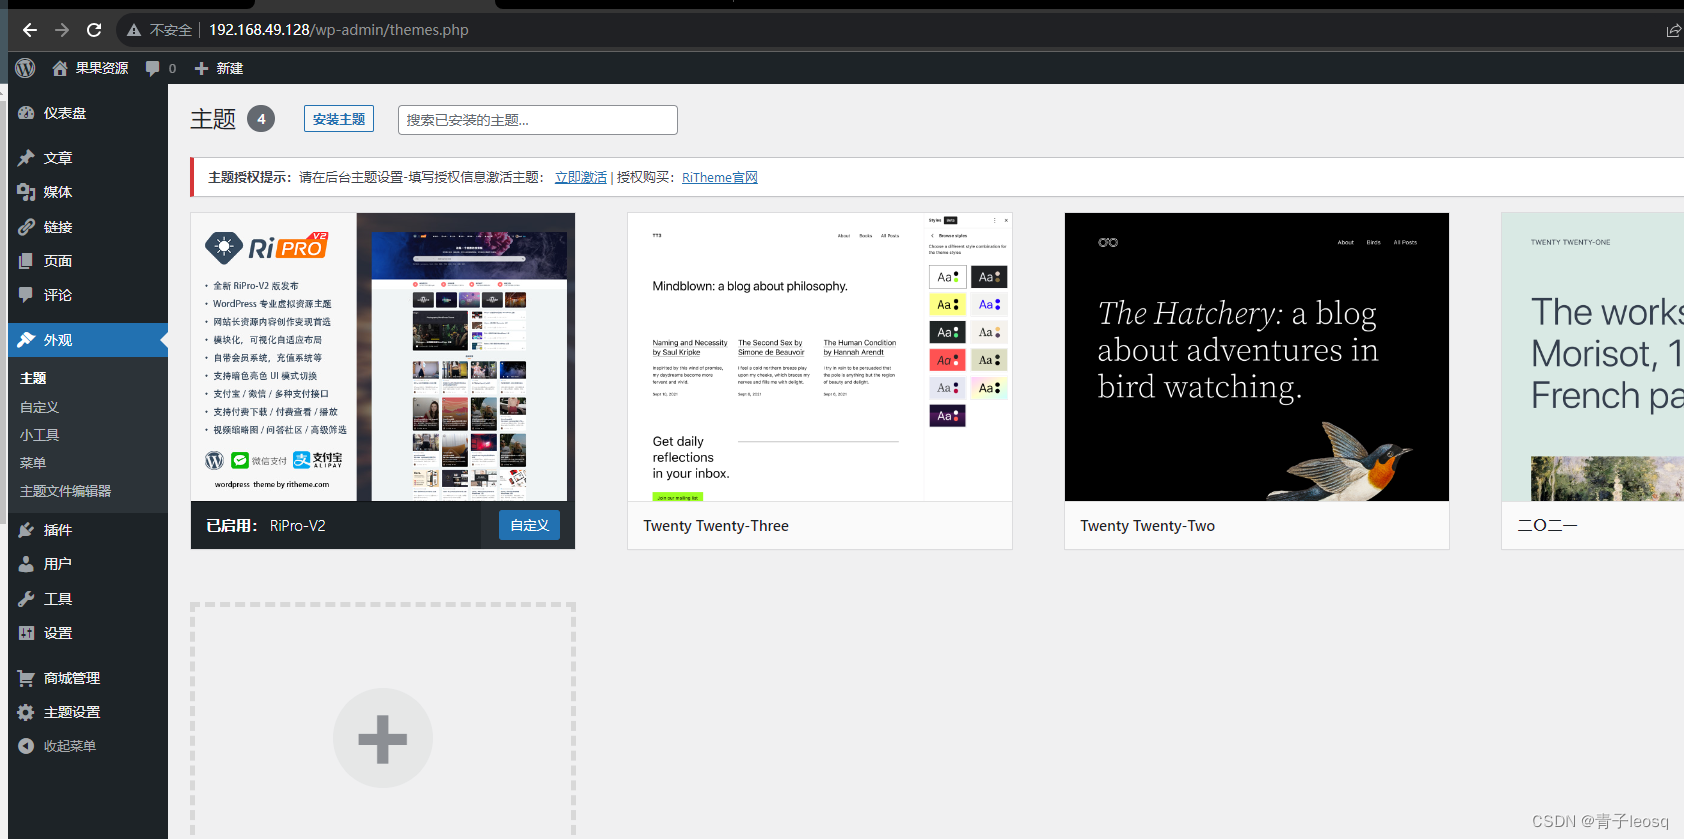Click the 仪表盘 dashboard icon
This screenshot has height=839, width=1684.
26,113
